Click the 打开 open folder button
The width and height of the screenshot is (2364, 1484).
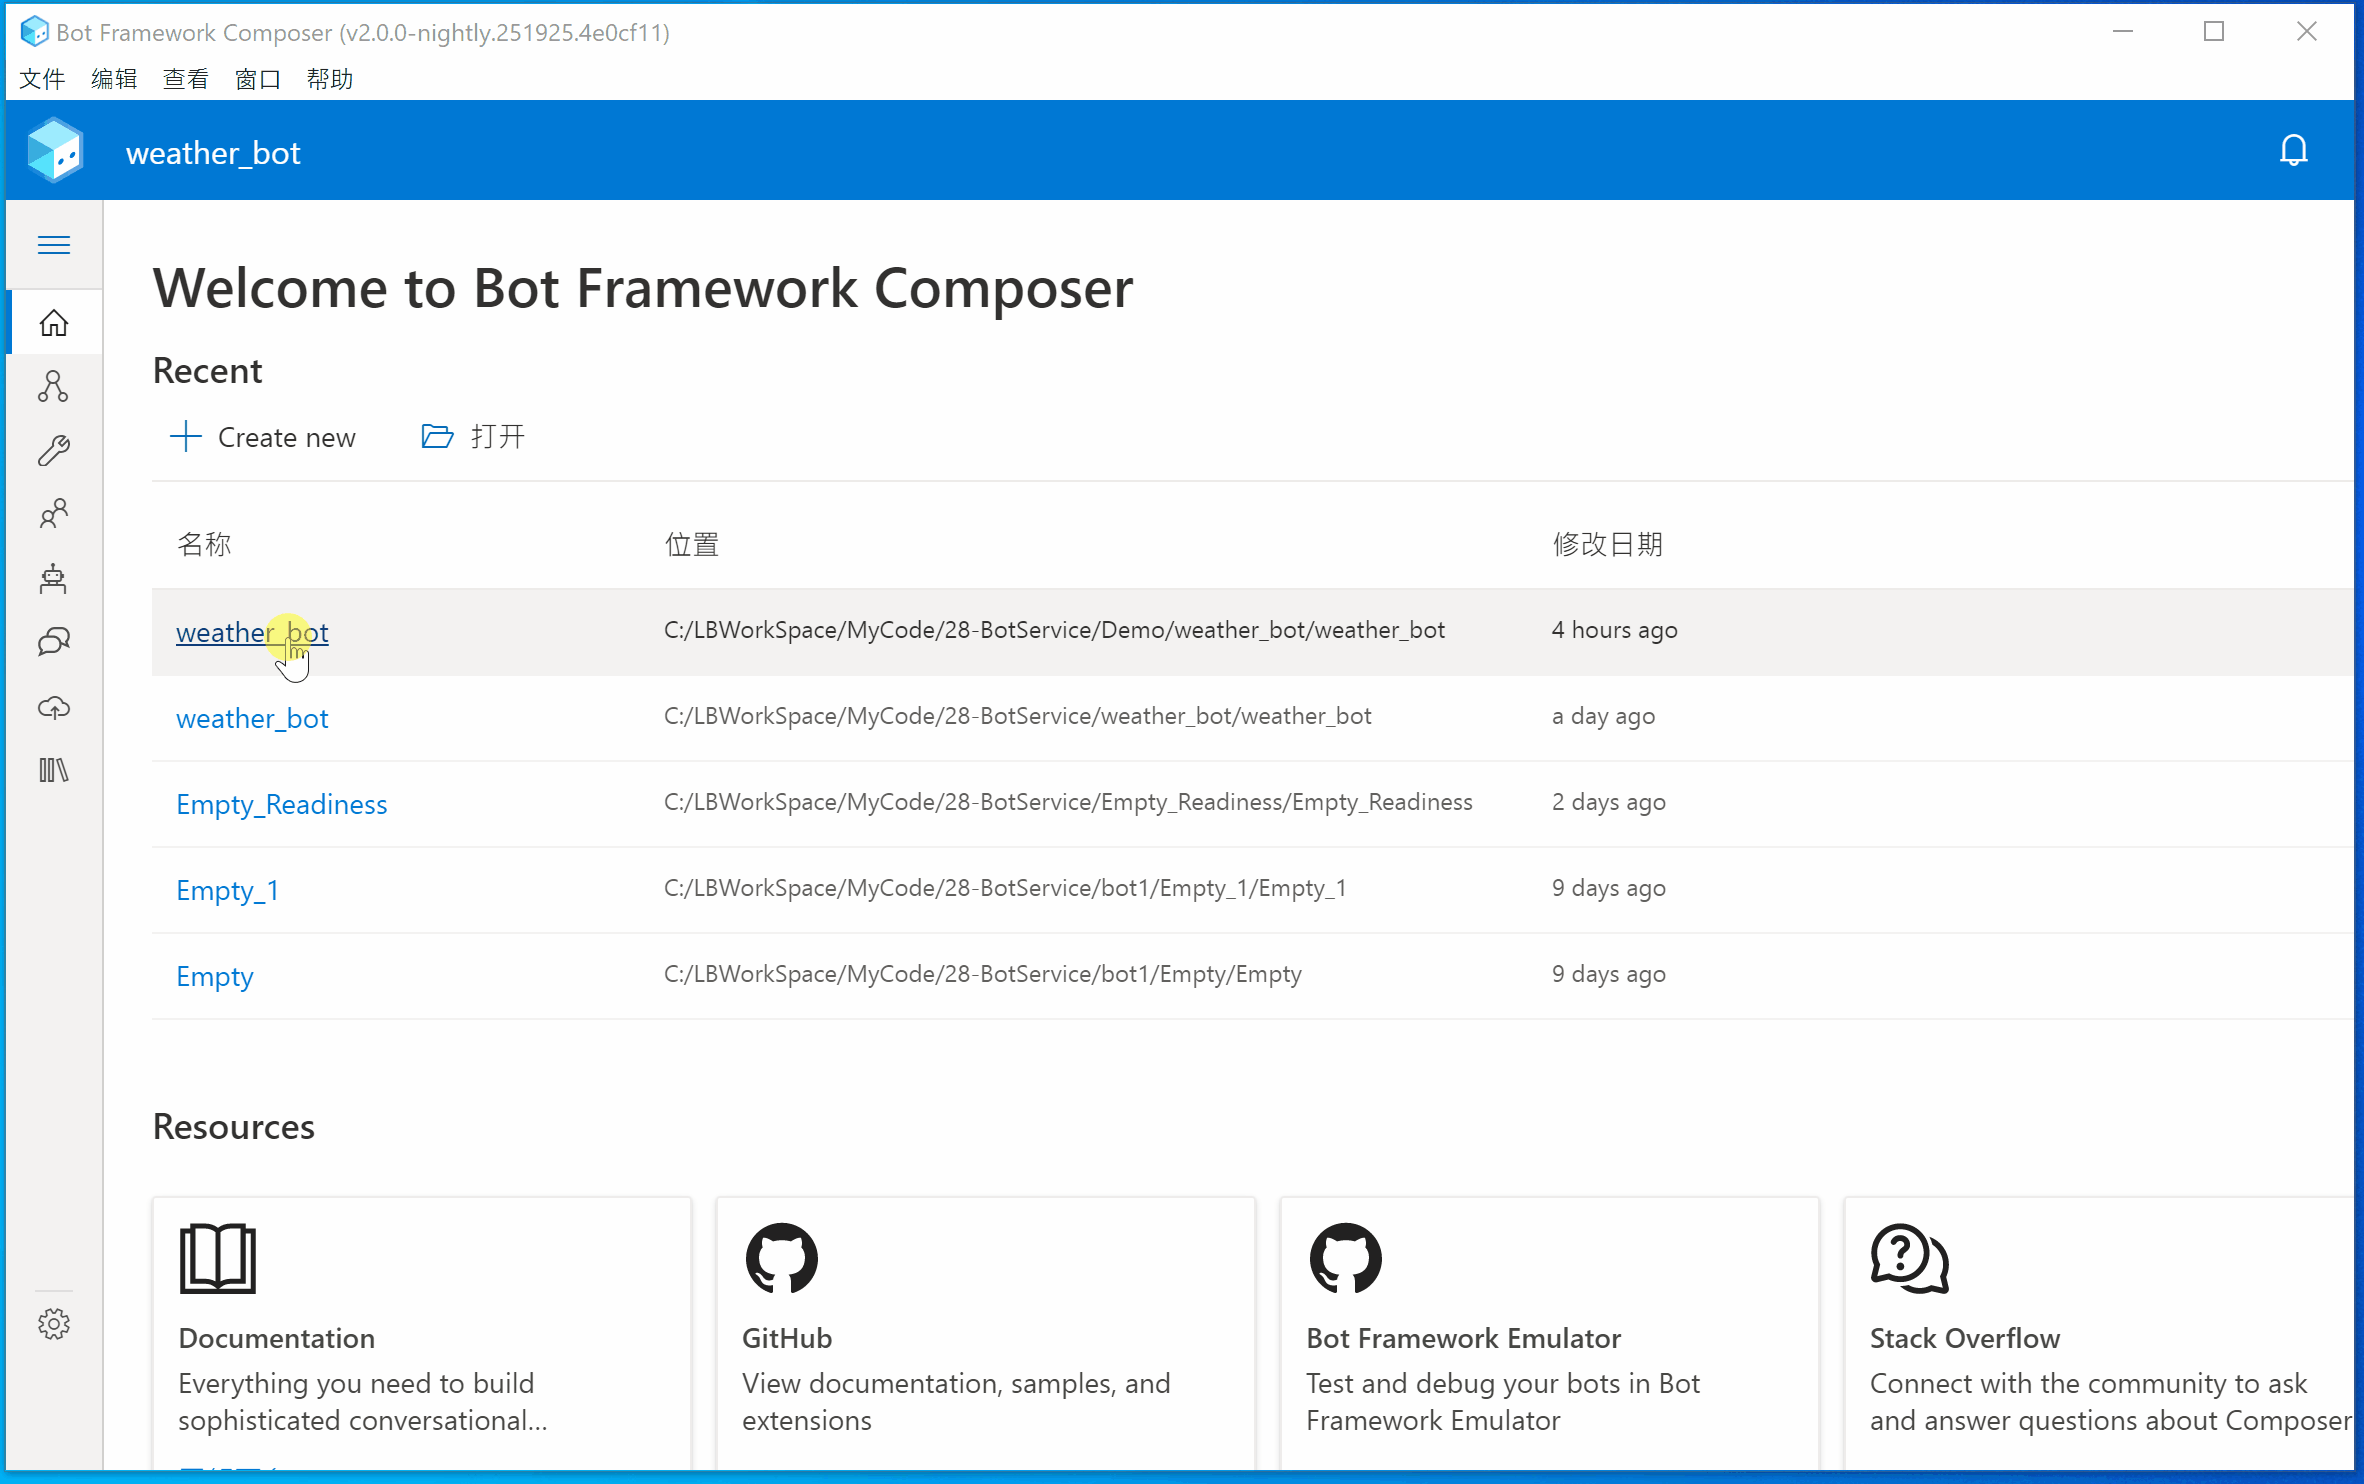[x=474, y=437]
